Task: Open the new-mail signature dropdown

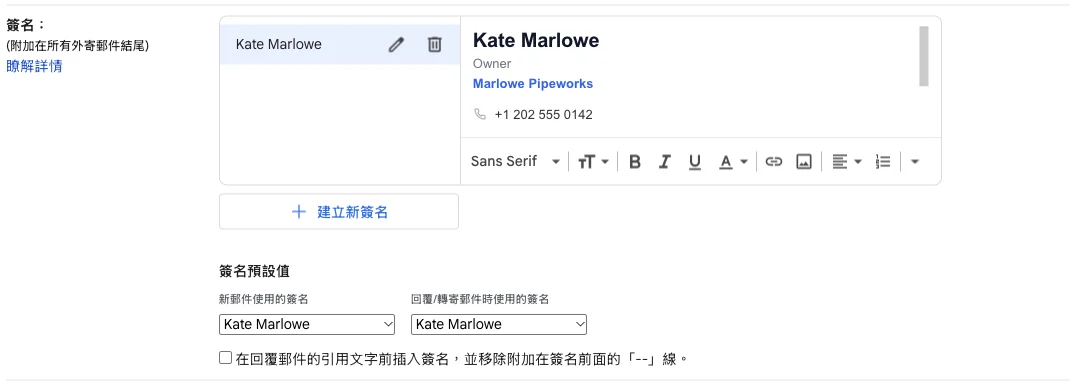Action: pyautogui.click(x=307, y=324)
